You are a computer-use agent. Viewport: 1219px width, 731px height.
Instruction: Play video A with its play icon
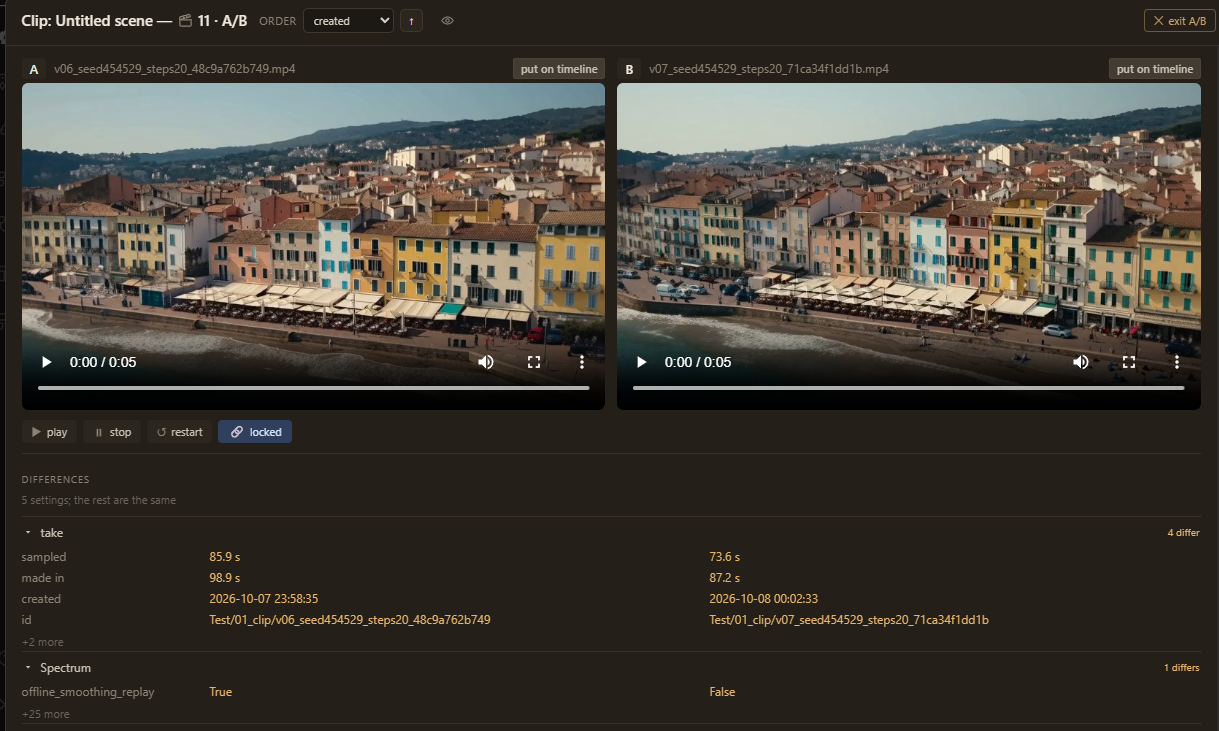point(46,362)
